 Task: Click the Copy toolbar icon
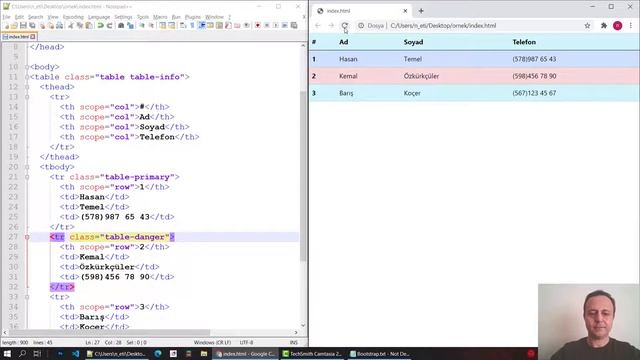[80, 26]
